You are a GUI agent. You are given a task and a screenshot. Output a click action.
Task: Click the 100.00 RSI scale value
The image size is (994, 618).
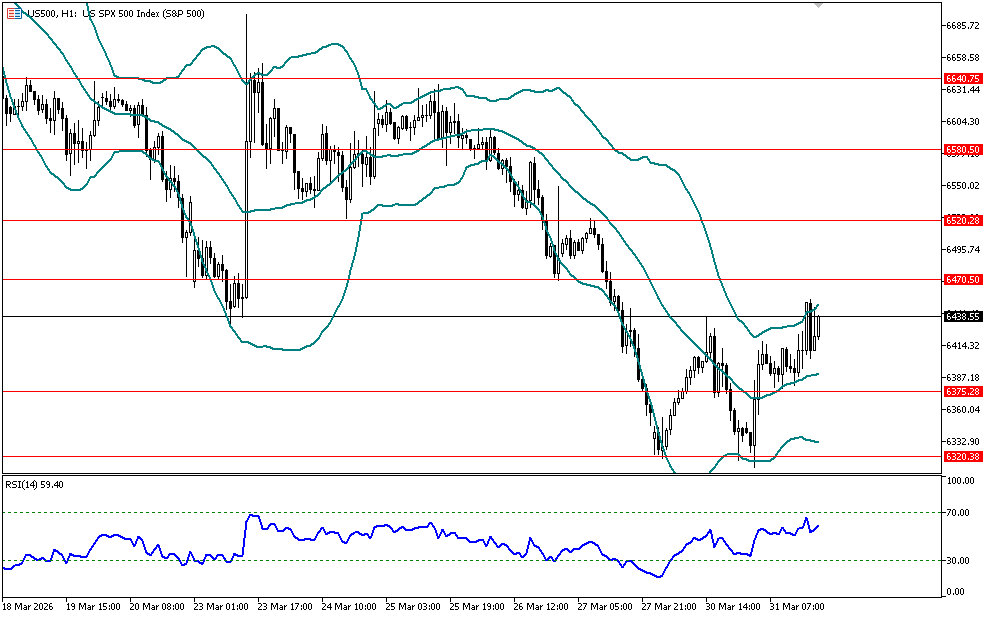(x=960, y=481)
